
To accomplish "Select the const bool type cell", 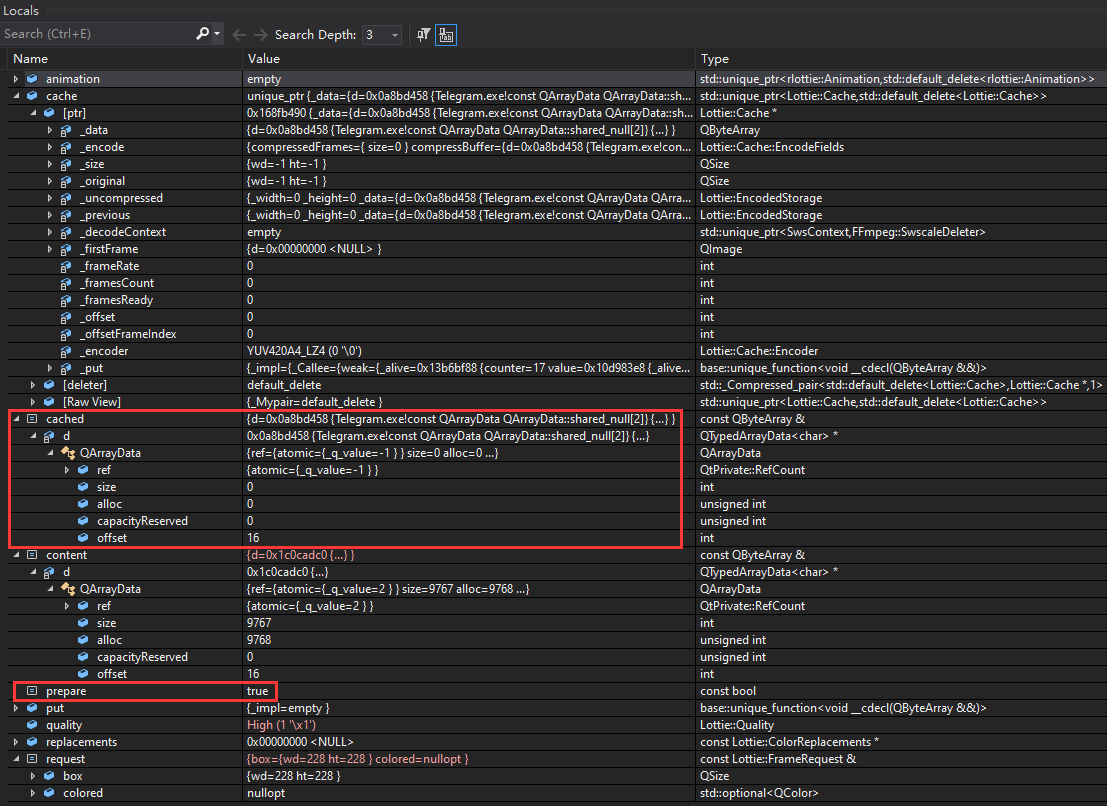I will [x=728, y=691].
